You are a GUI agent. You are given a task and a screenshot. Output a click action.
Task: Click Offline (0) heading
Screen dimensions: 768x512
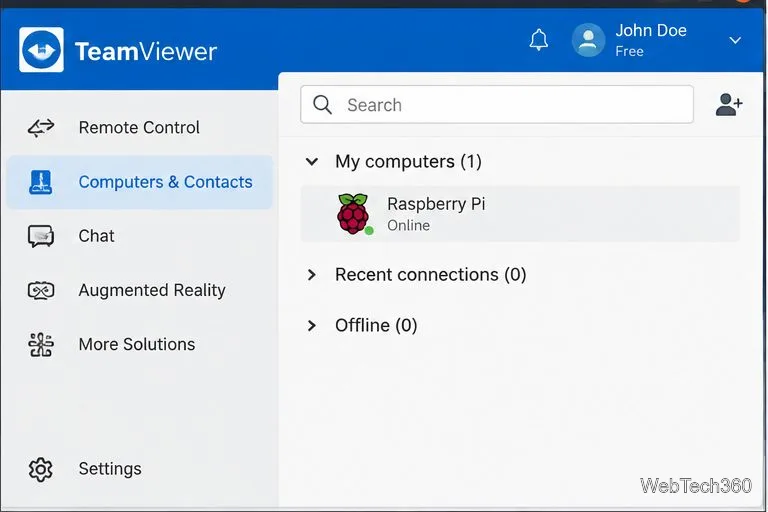376,325
